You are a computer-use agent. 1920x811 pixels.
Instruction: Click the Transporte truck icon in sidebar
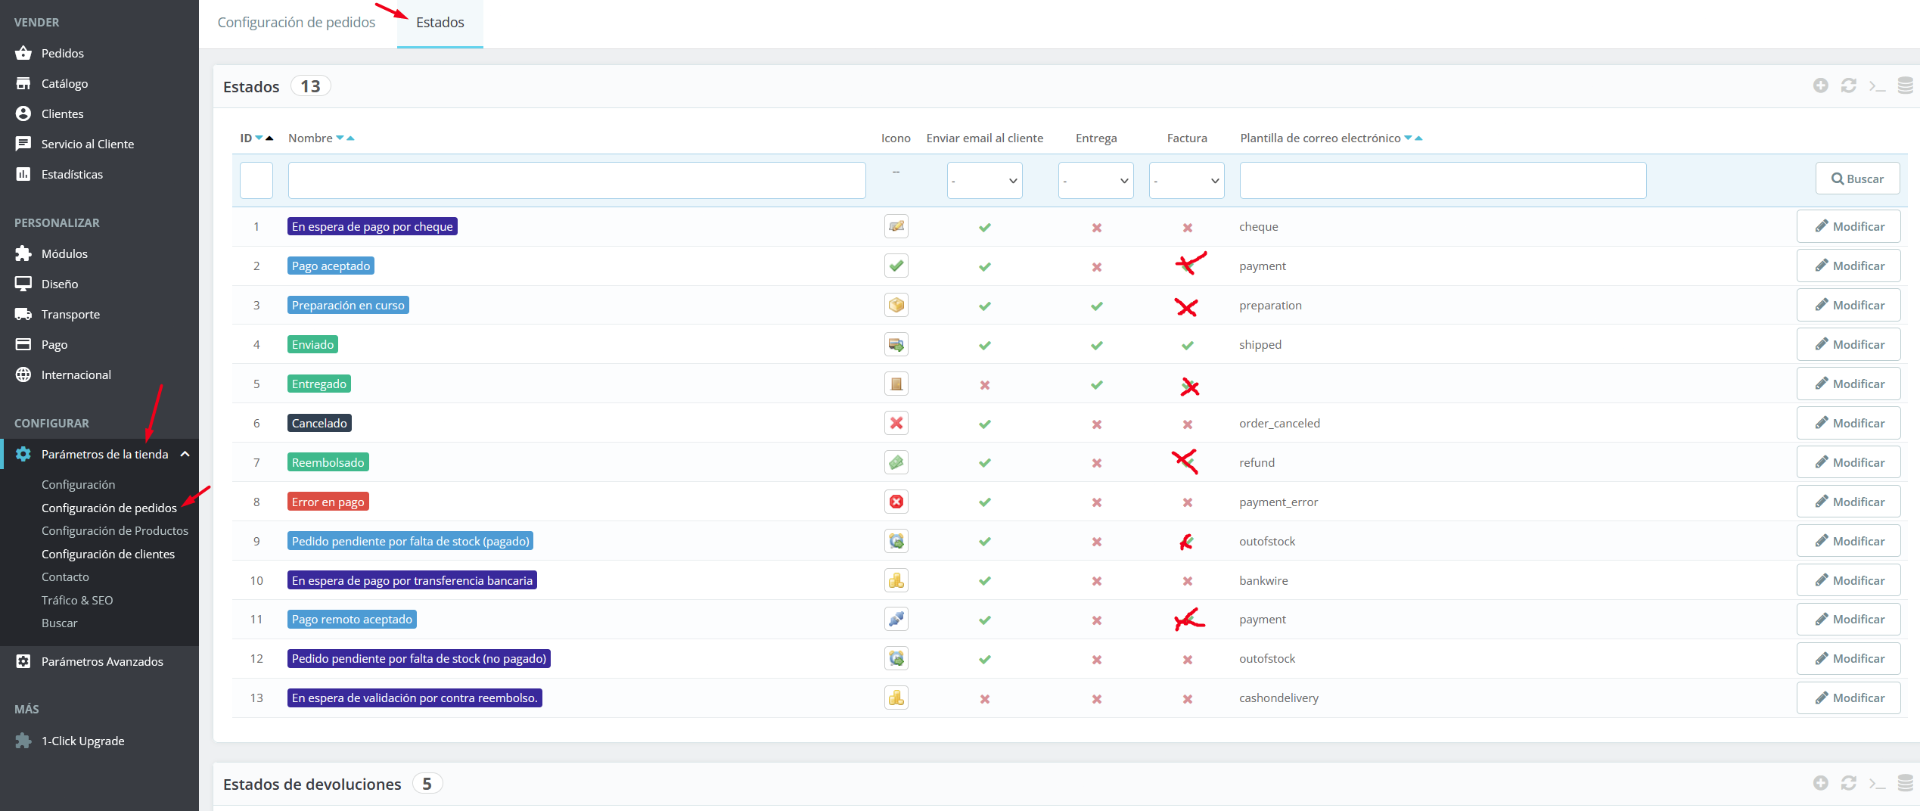point(23,314)
